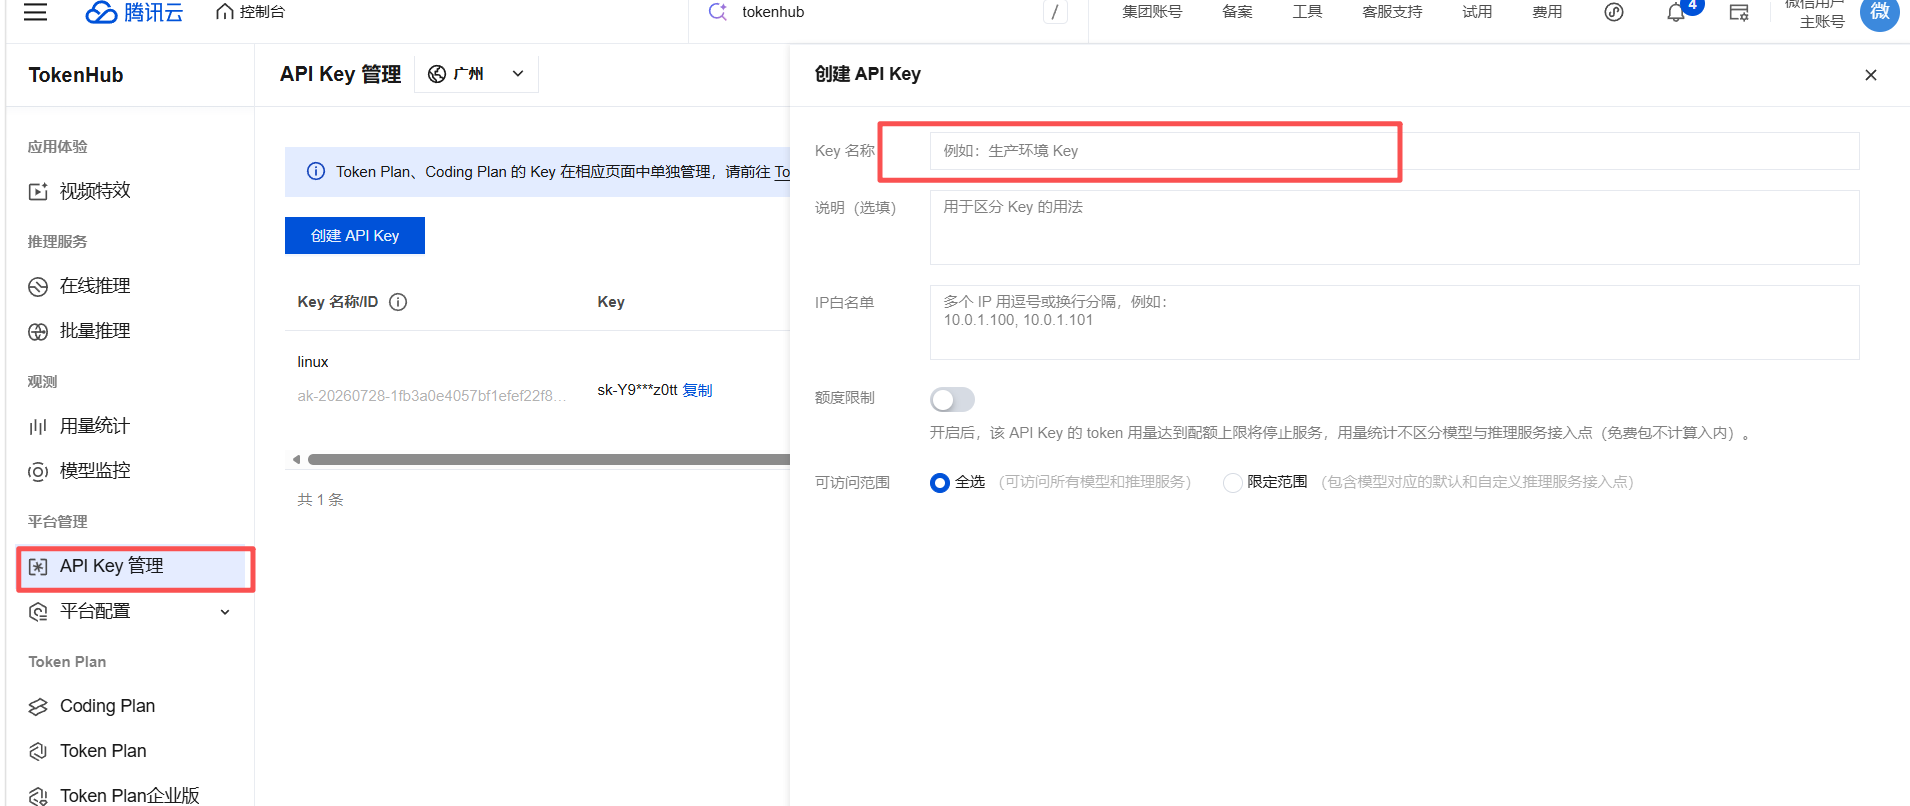Open the 备案 menu
This screenshot has width=1910, height=806.
1237,12
